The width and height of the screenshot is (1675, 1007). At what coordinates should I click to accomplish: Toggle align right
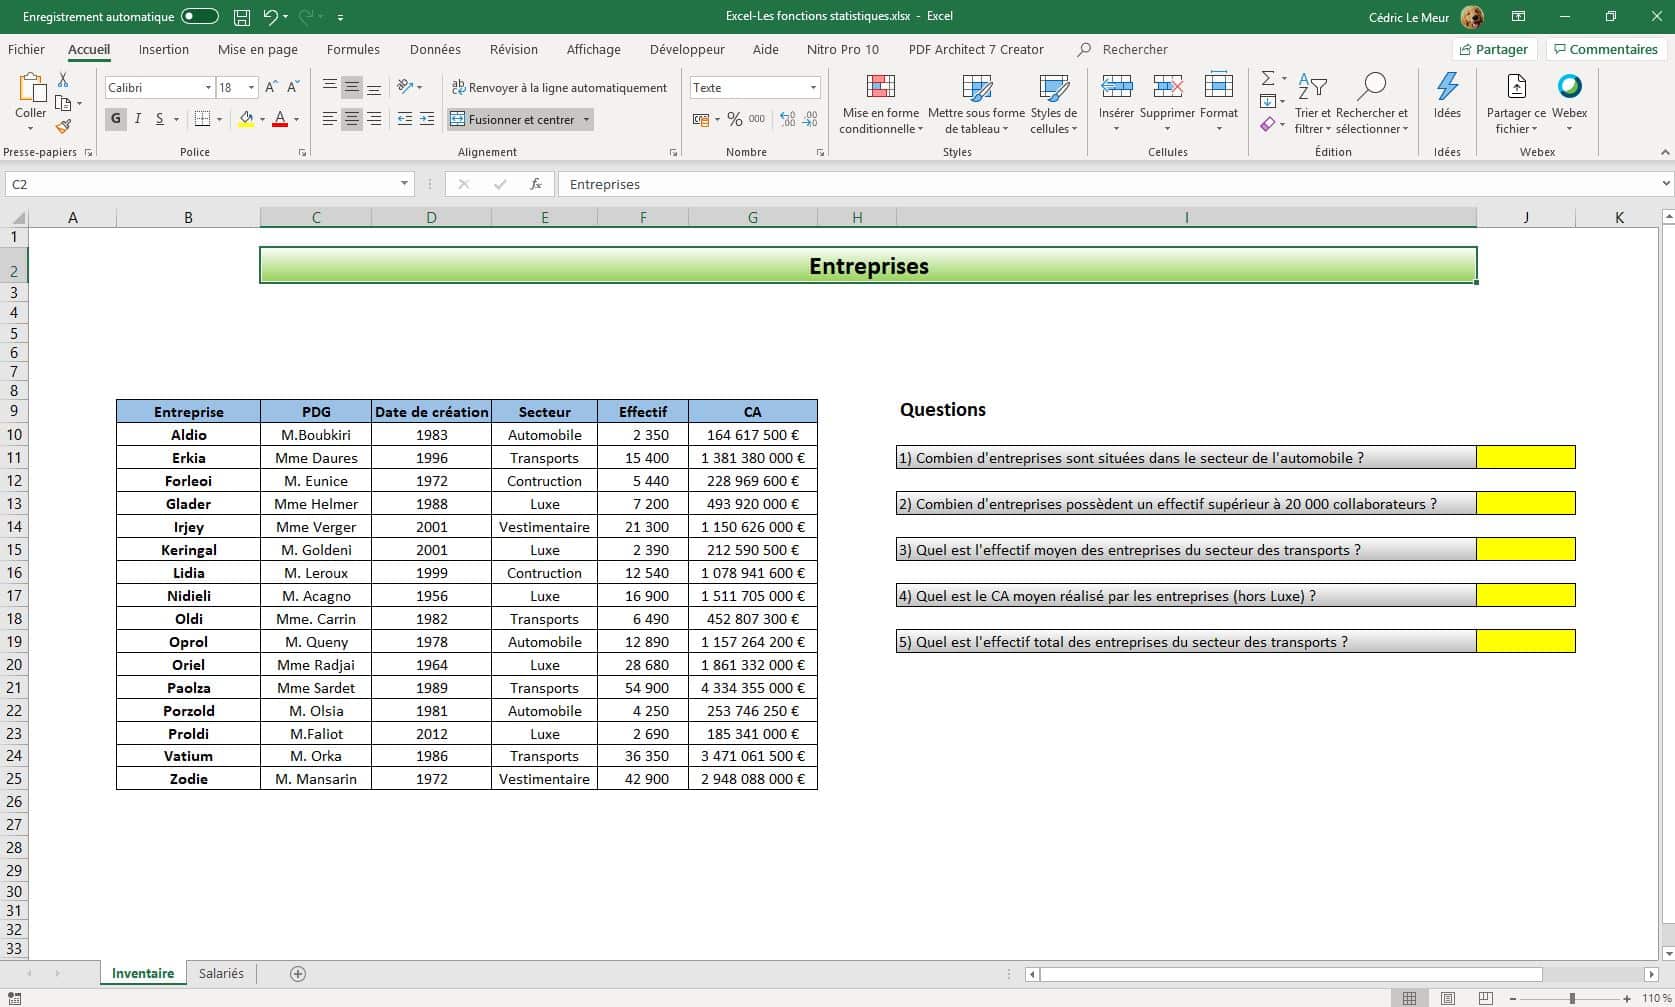coord(374,119)
